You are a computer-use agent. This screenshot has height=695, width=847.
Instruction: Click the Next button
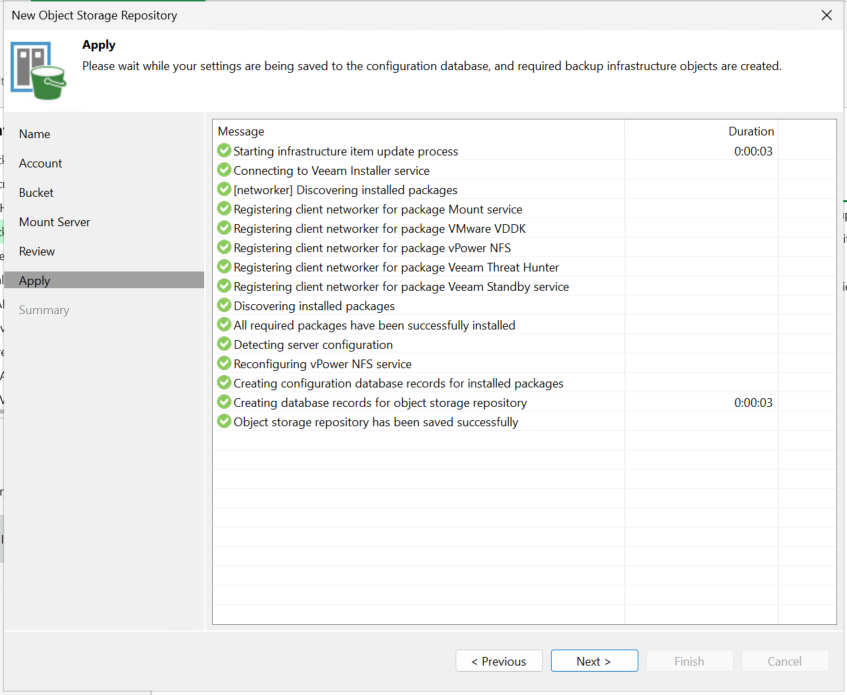(594, 661)
